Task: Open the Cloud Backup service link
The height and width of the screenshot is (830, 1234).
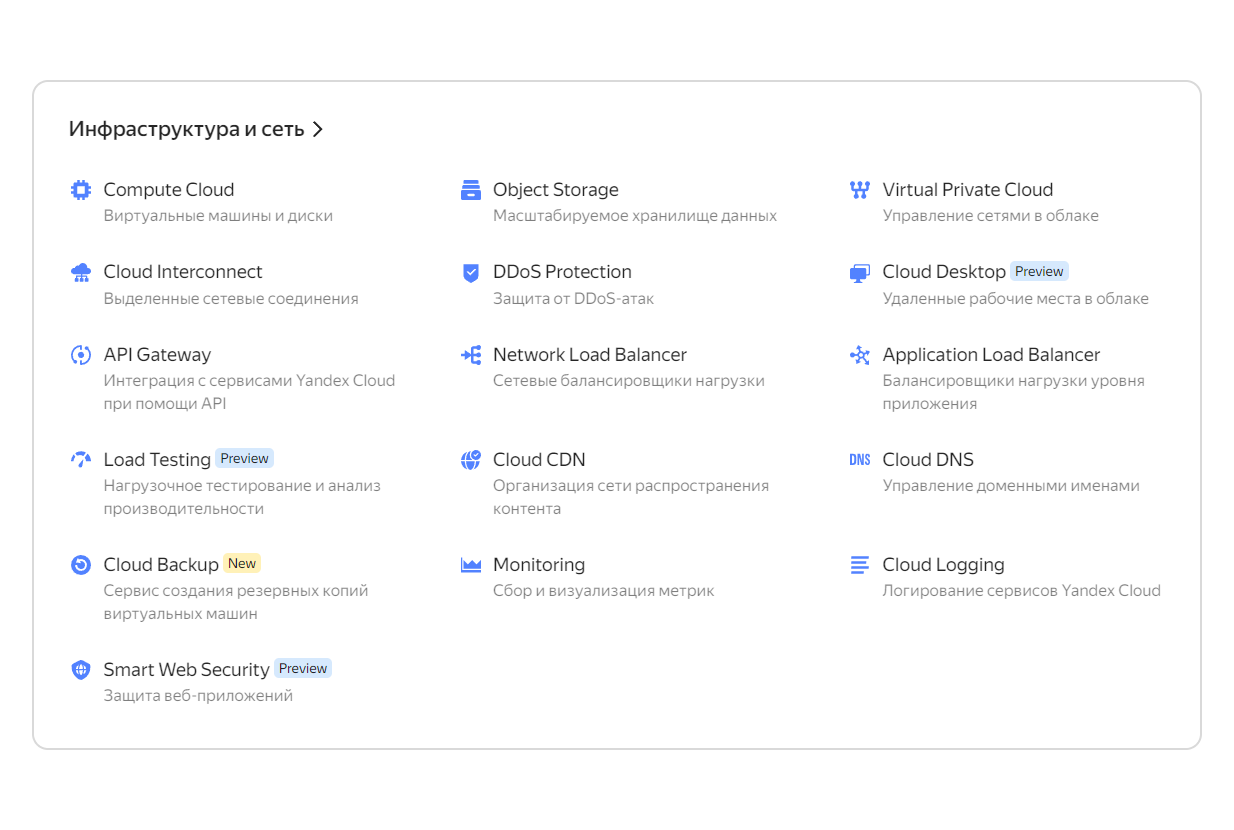Action: [x=161, y=565]
